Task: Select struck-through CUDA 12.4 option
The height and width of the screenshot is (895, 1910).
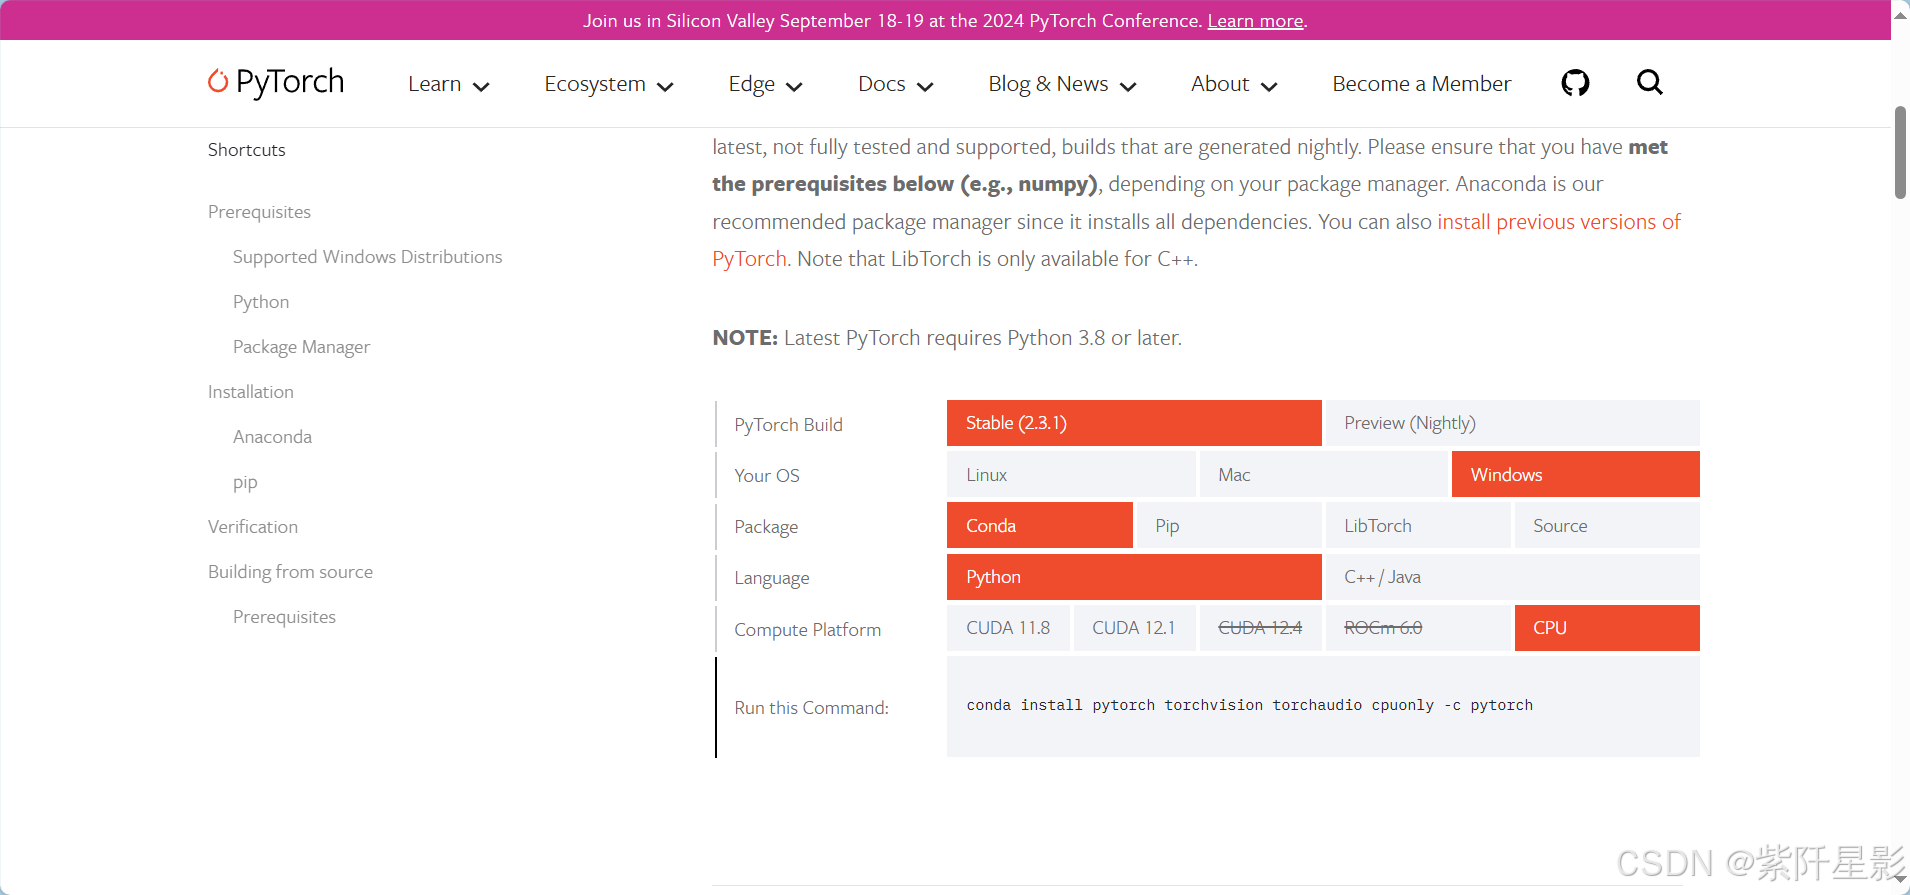Action: click(1260, 628)
